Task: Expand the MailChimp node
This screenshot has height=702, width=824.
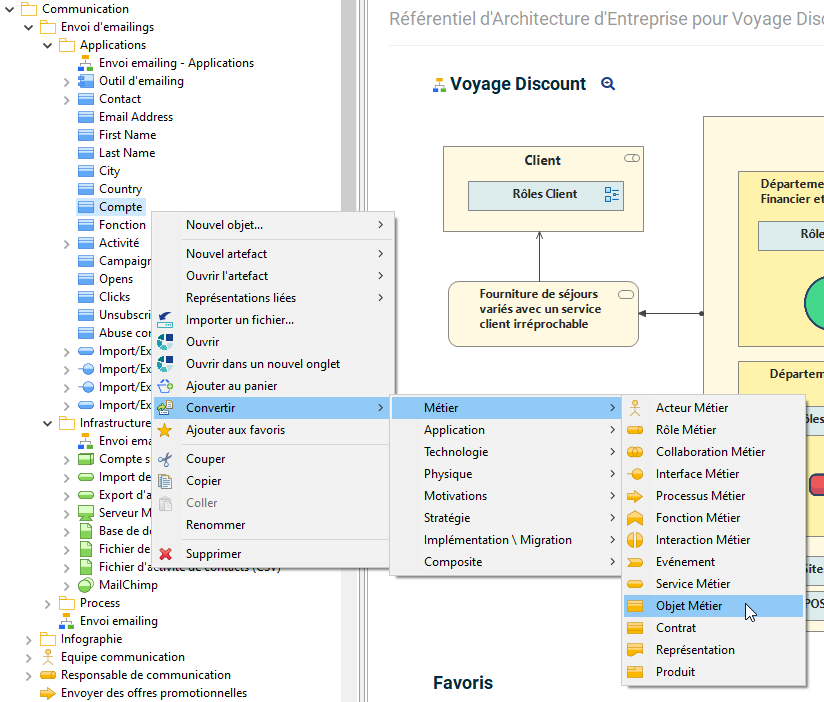Action: click(66, 586)
